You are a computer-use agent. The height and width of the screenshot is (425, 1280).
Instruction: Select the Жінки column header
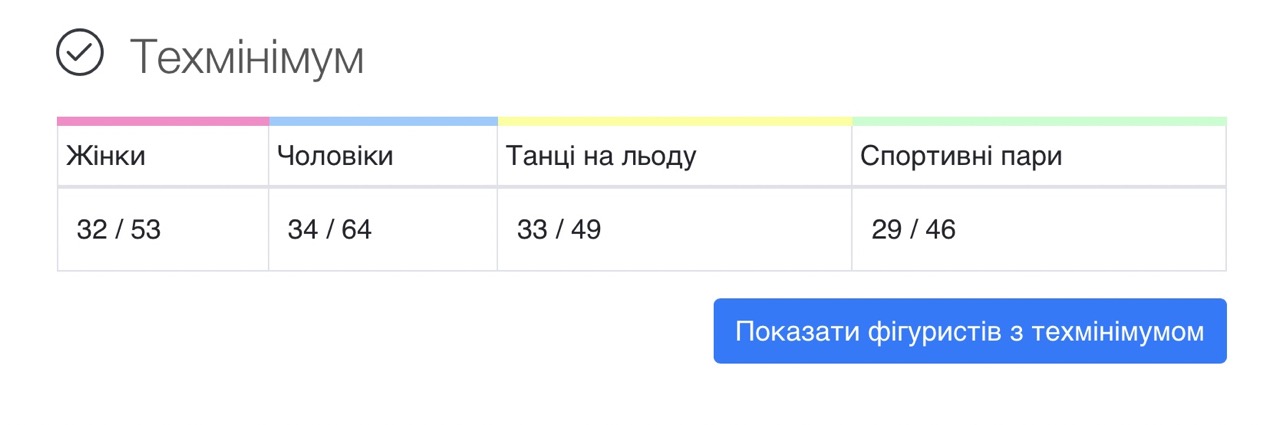[106, 157]
